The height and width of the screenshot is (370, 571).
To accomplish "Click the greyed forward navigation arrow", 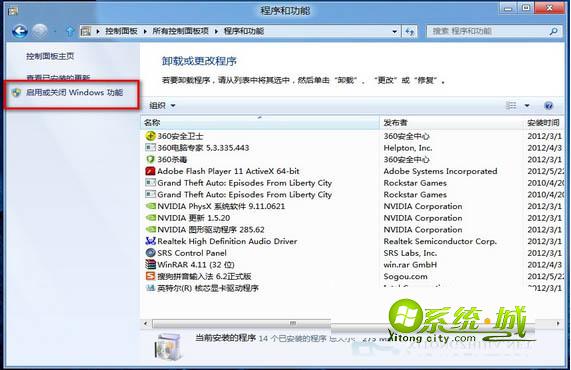I will pos(39,31).
